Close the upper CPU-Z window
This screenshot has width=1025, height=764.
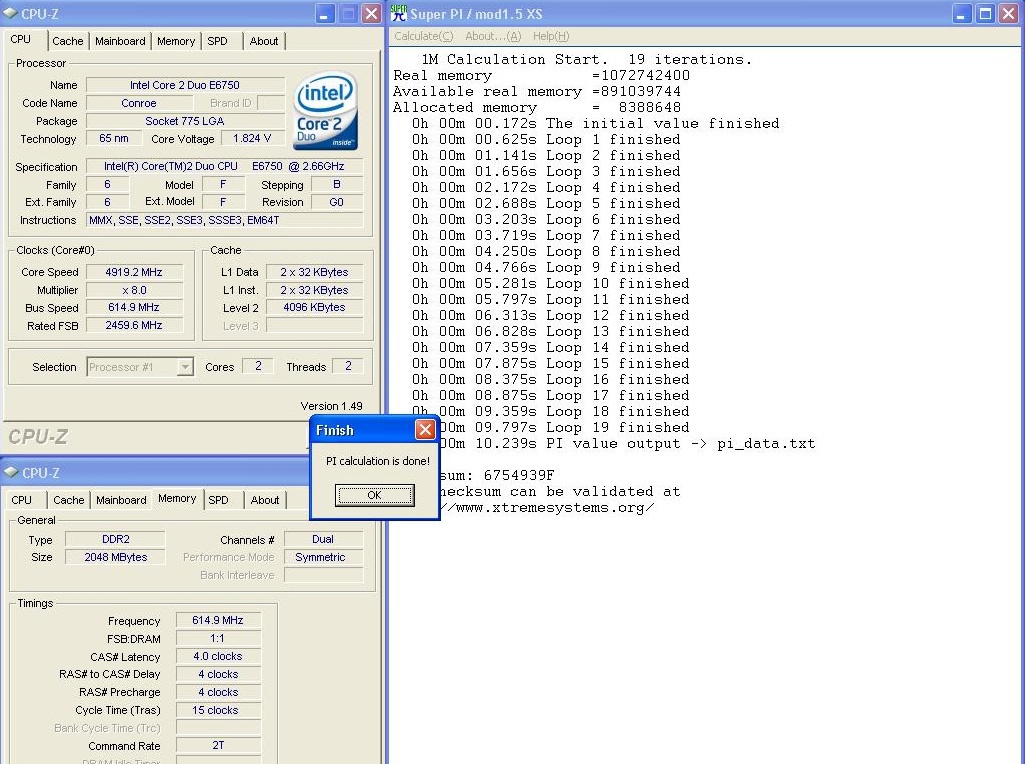tap(371, 14)
